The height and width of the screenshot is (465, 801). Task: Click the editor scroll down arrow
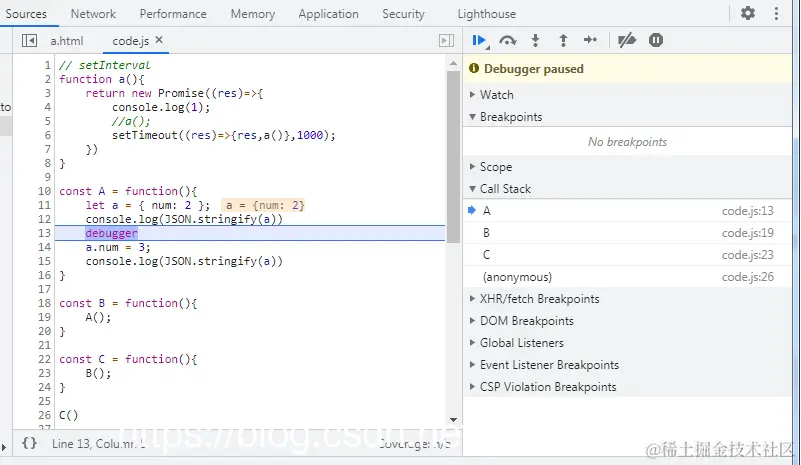pyautogui.click(x=453, y=420)
